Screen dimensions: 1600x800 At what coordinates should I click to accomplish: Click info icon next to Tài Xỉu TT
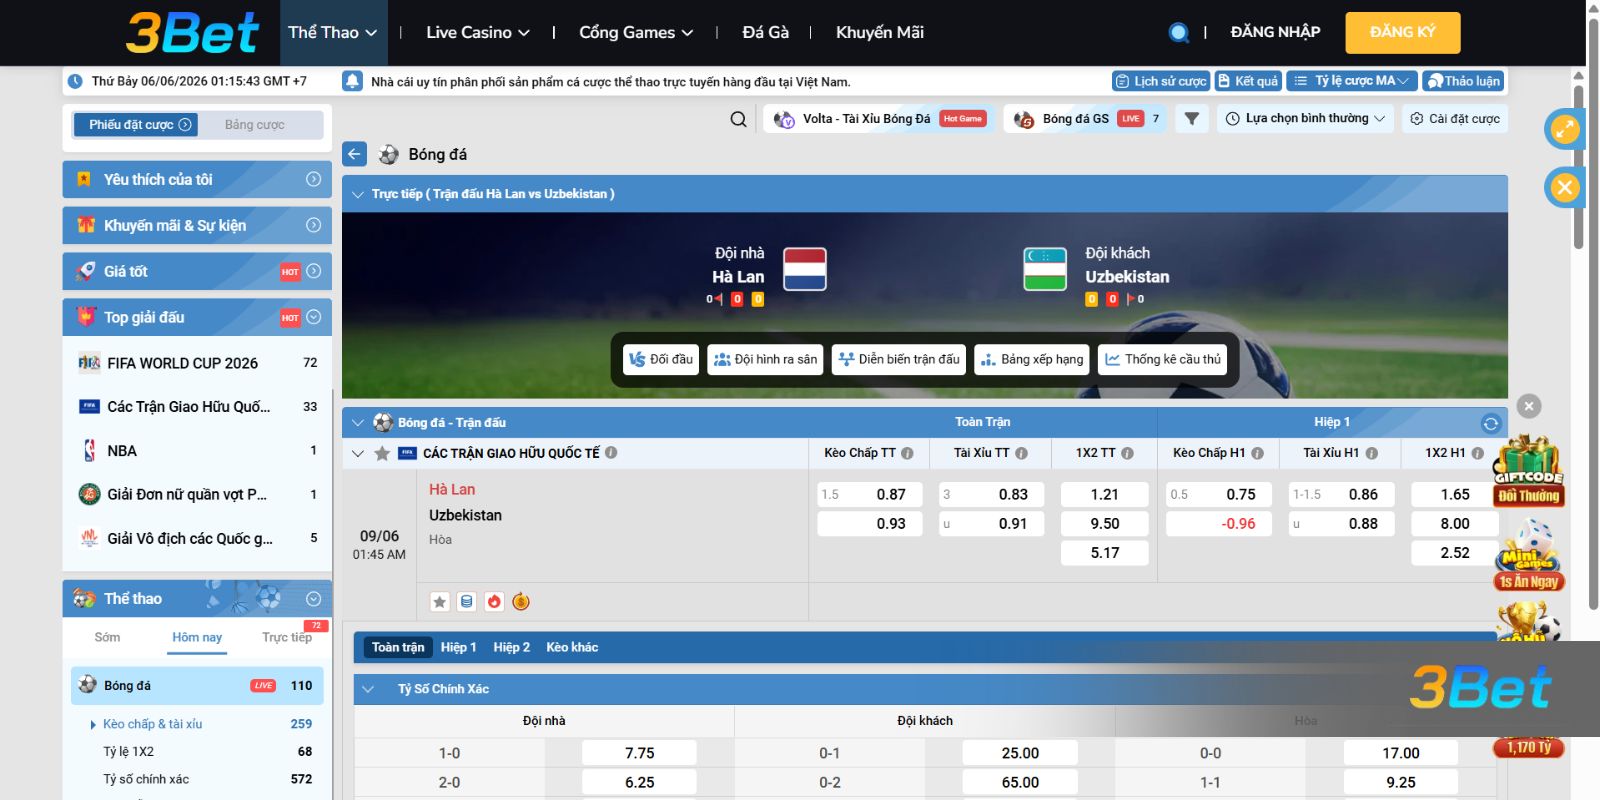point(1021,453)
